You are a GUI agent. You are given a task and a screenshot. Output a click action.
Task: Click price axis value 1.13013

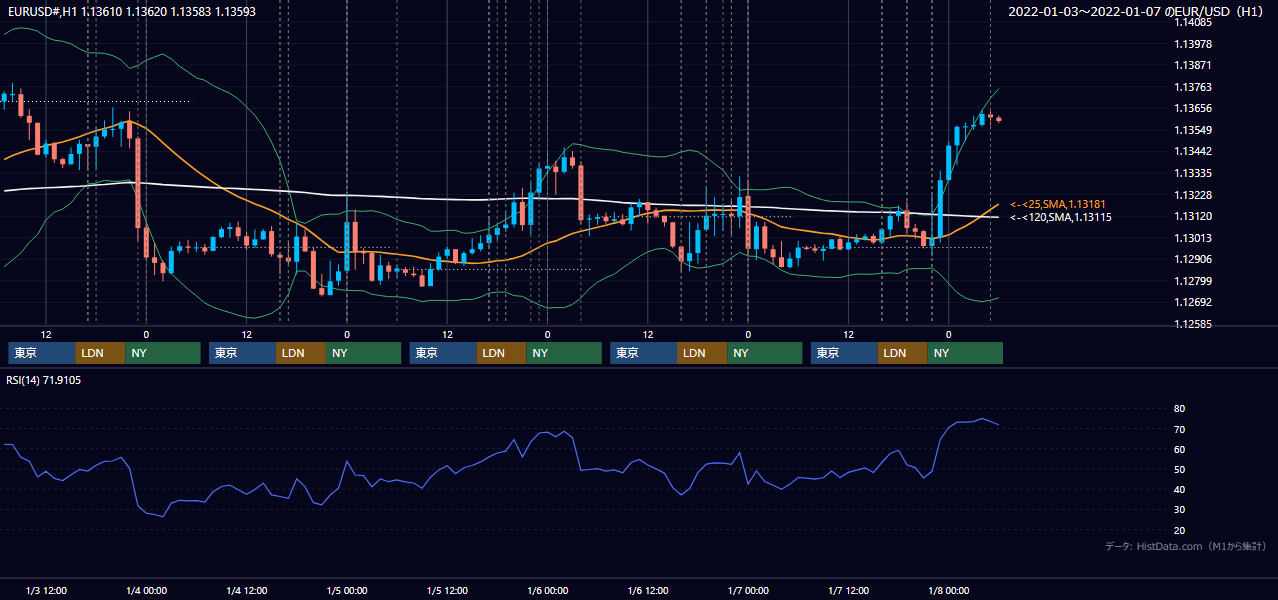(x=1192, y=238)
